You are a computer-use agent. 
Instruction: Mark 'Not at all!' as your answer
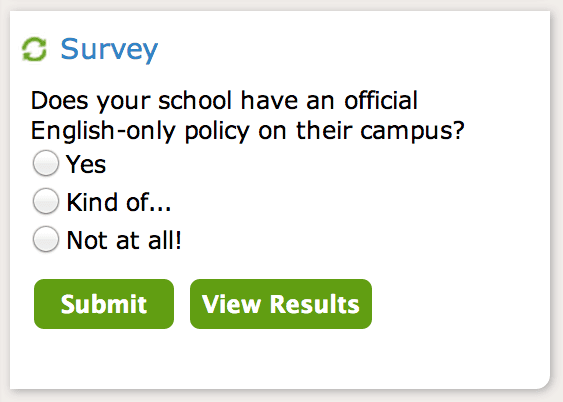[x=46, y=239]
